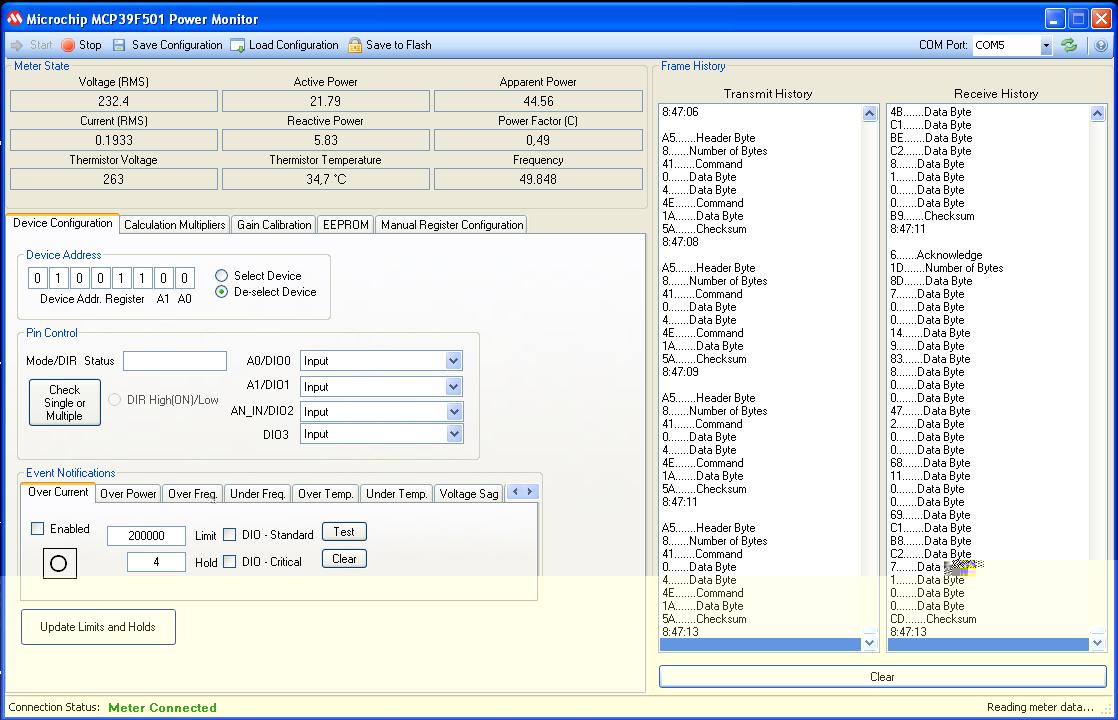
Task: Click Transmit History scroll down arrow
Action: (x=869, y=643)
